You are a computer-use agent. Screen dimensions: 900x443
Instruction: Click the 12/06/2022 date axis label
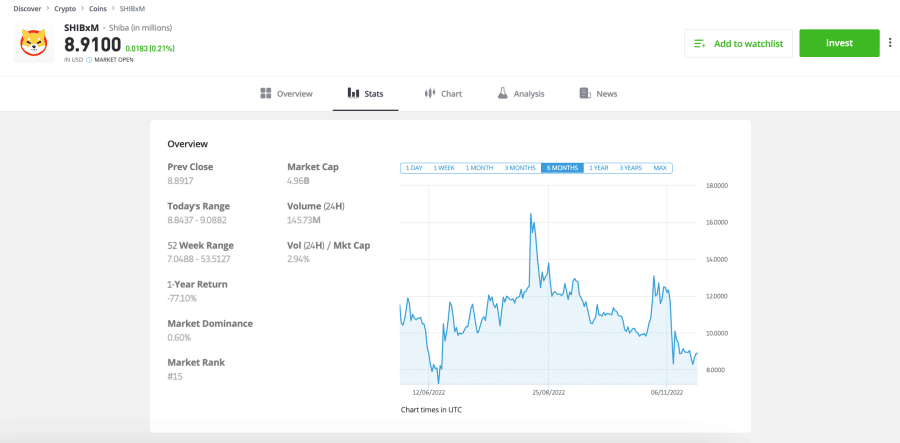[429, 393]
